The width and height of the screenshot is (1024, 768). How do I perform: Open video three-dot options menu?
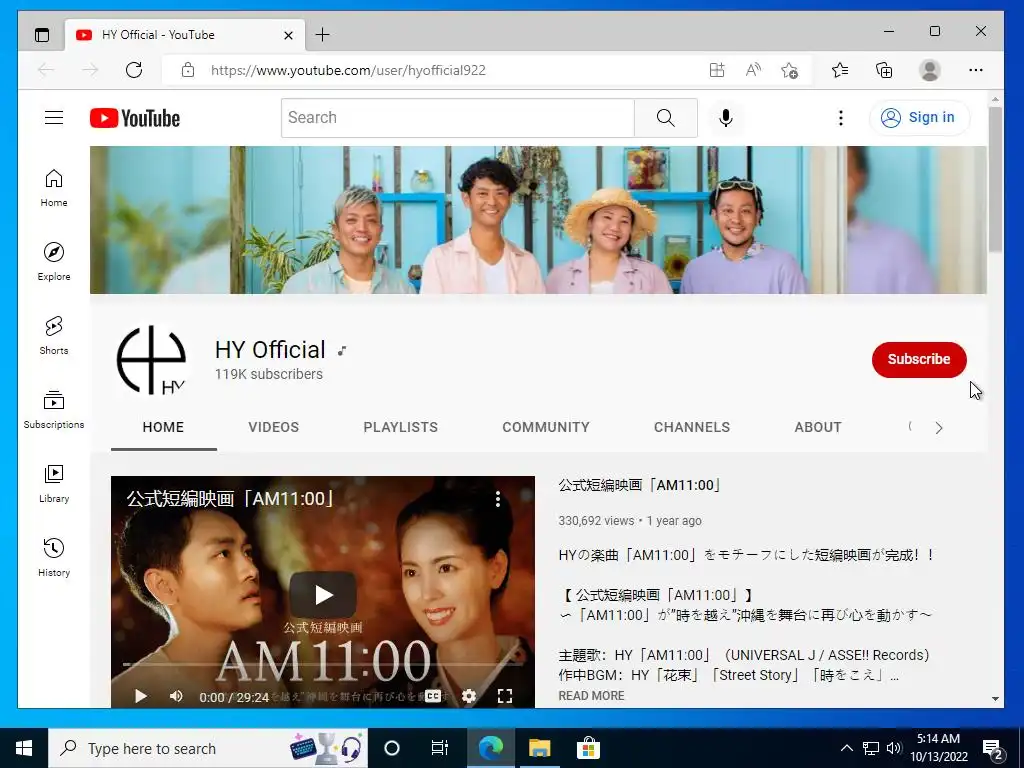click(498, 499)
